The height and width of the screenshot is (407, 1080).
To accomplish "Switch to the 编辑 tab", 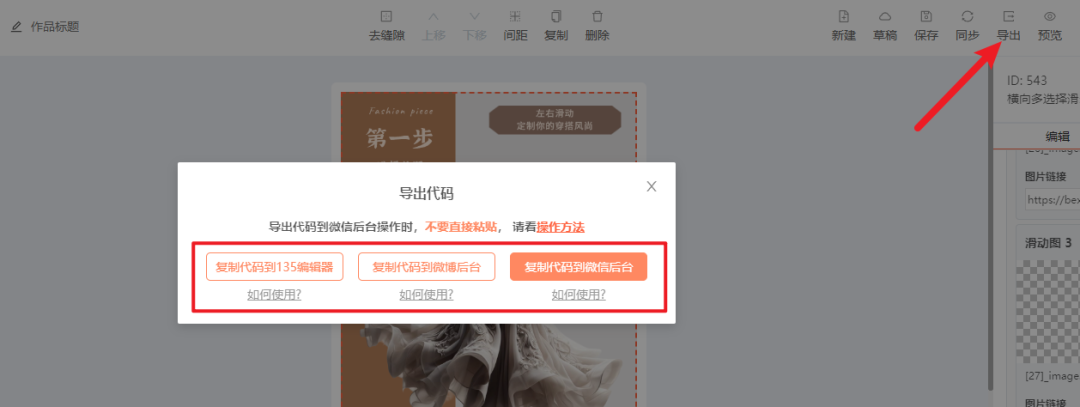I will tap(1057, 136).
